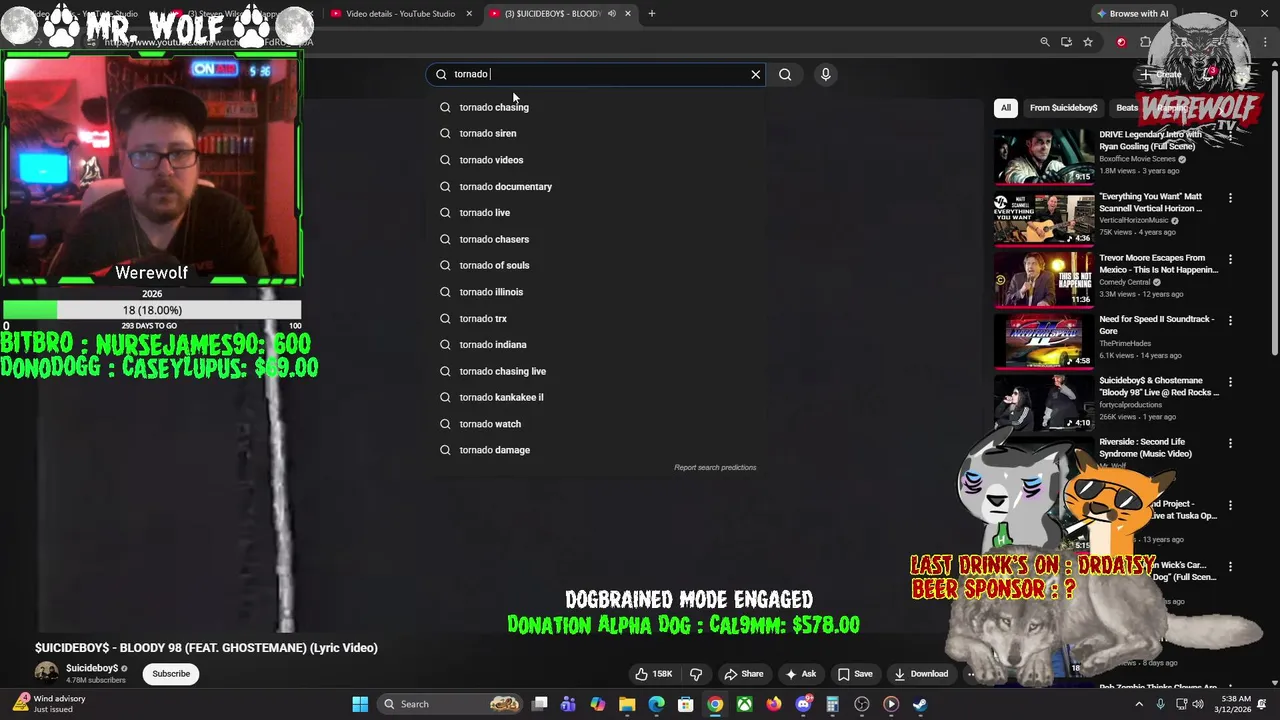Pick suggestion 'tornado of souls'
Image resolution: width=1280 pixels, height=720 pixels.
pyautogui.click(x=597, y=265)
